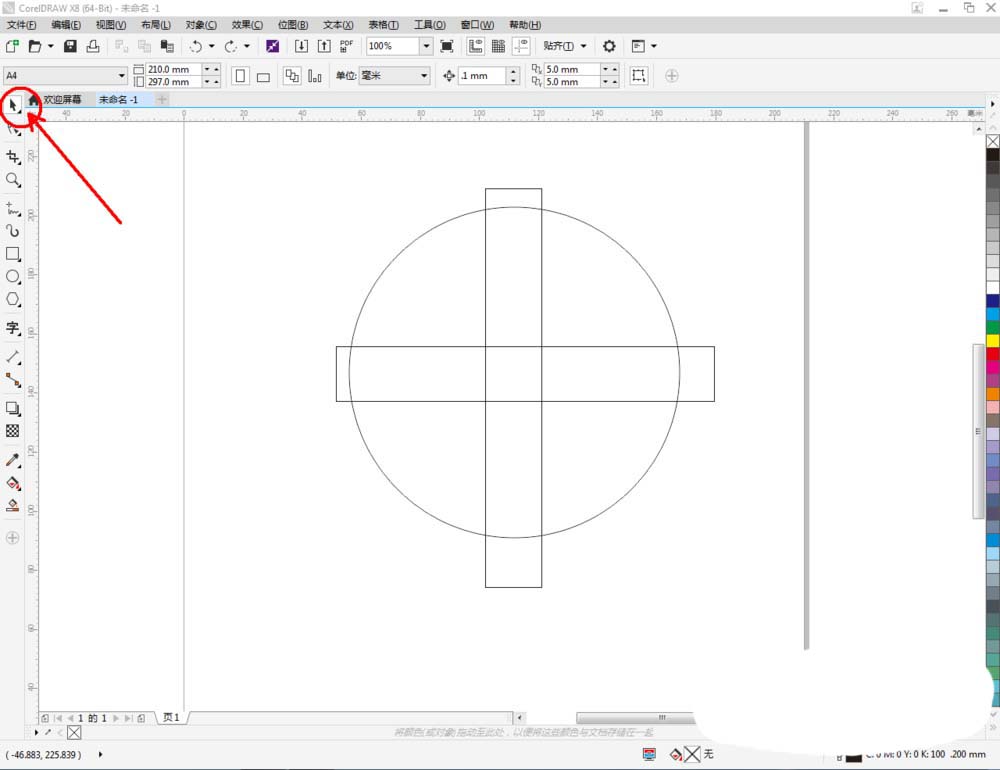Switch page to landscape orientation
The image size is (1000, 770).
[x=263, y=76]
